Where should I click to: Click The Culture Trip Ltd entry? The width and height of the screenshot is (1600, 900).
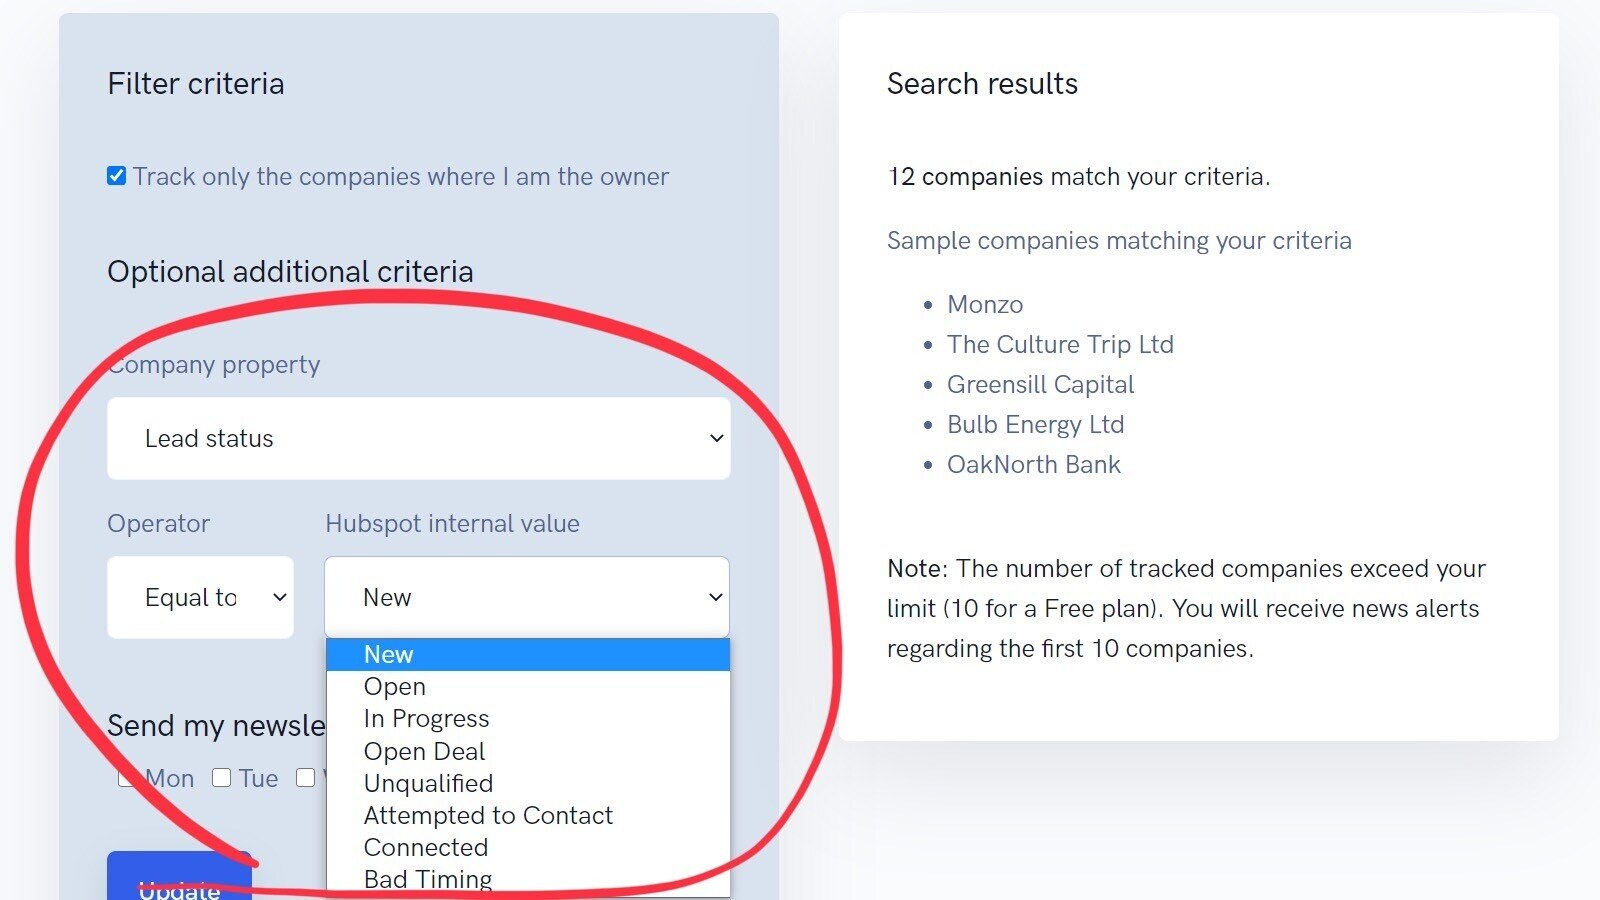(x=1060, y=344)
